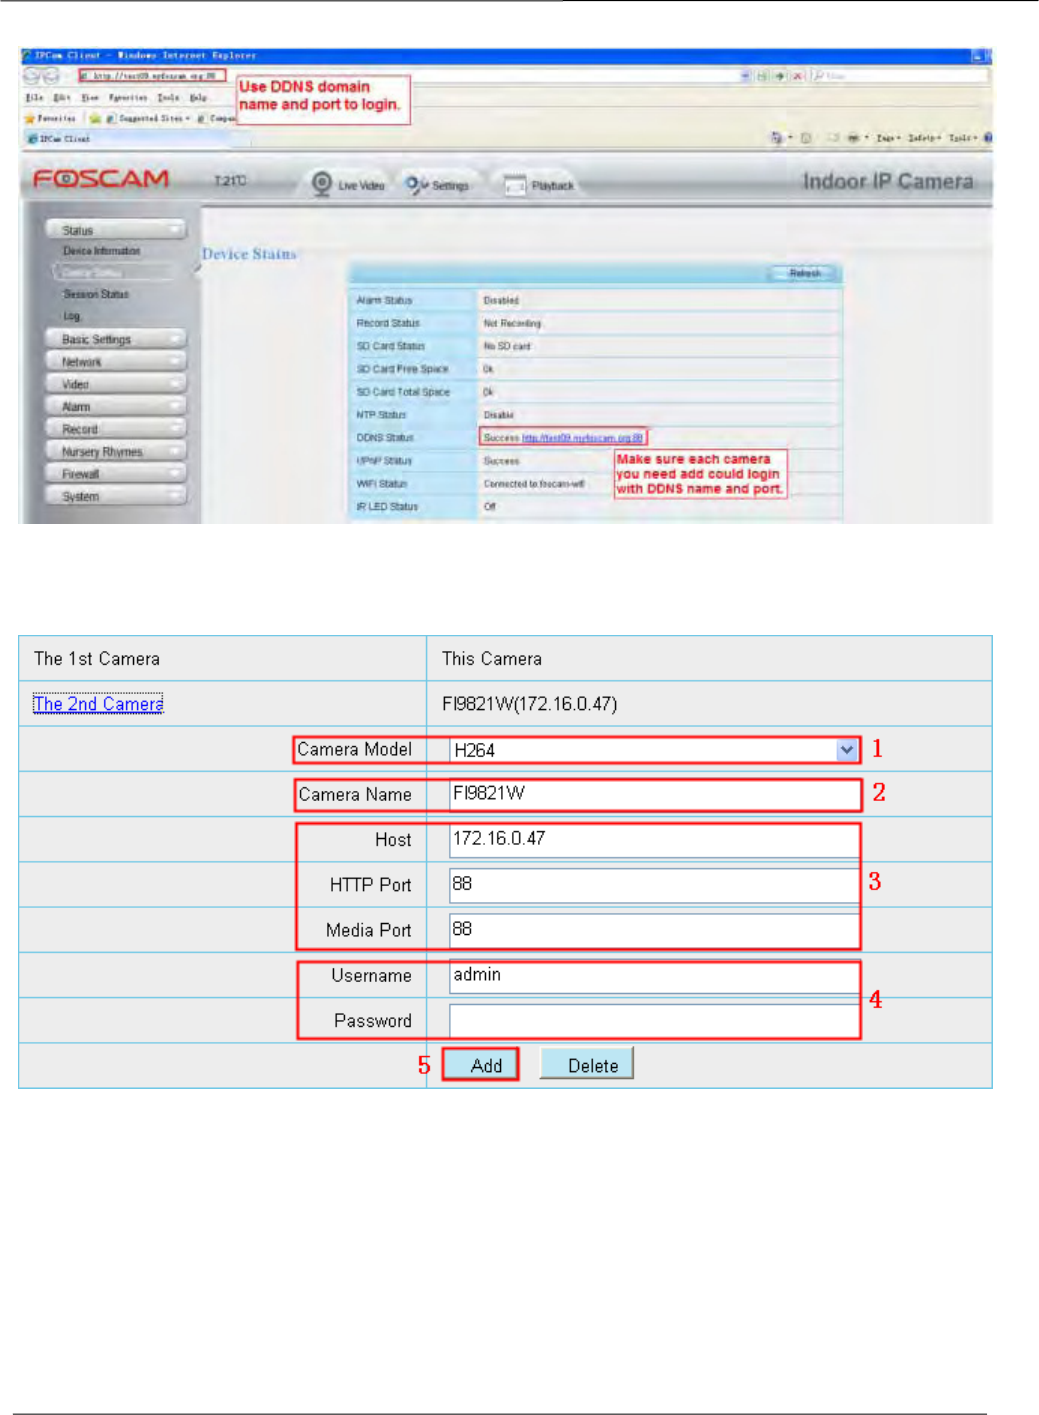The height and width of the screenshot is (1415, 1039).
Task: Click the Alarm Status value Disabled
Action: [501, 300]
